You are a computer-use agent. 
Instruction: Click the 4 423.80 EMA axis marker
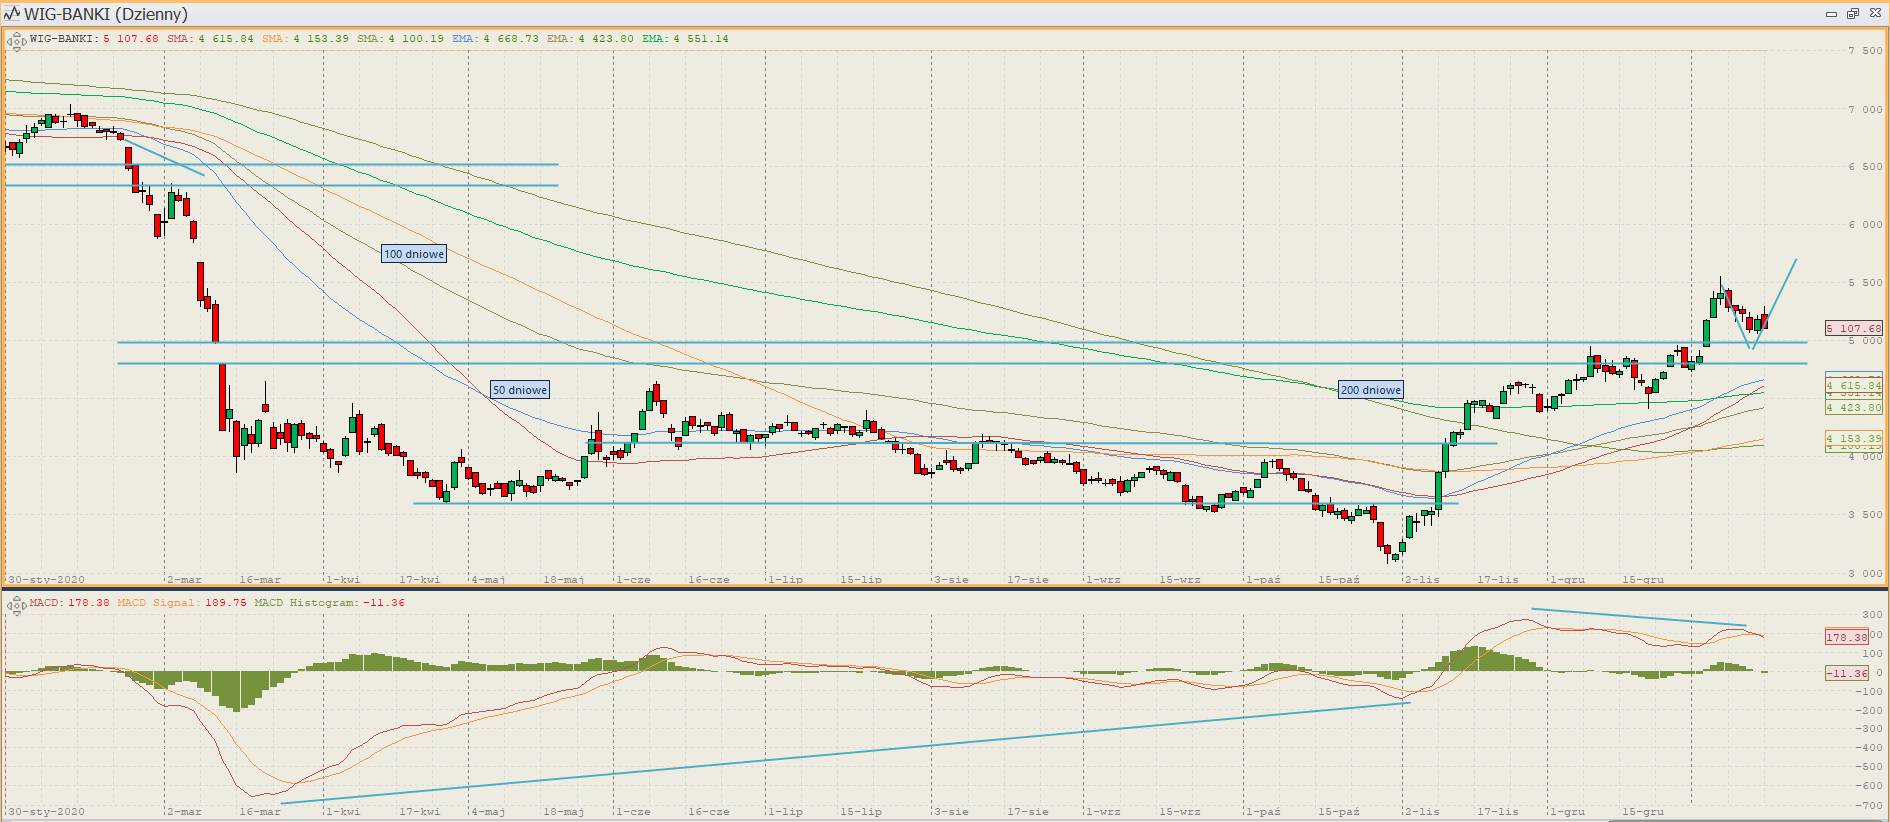pos(1853,407)
